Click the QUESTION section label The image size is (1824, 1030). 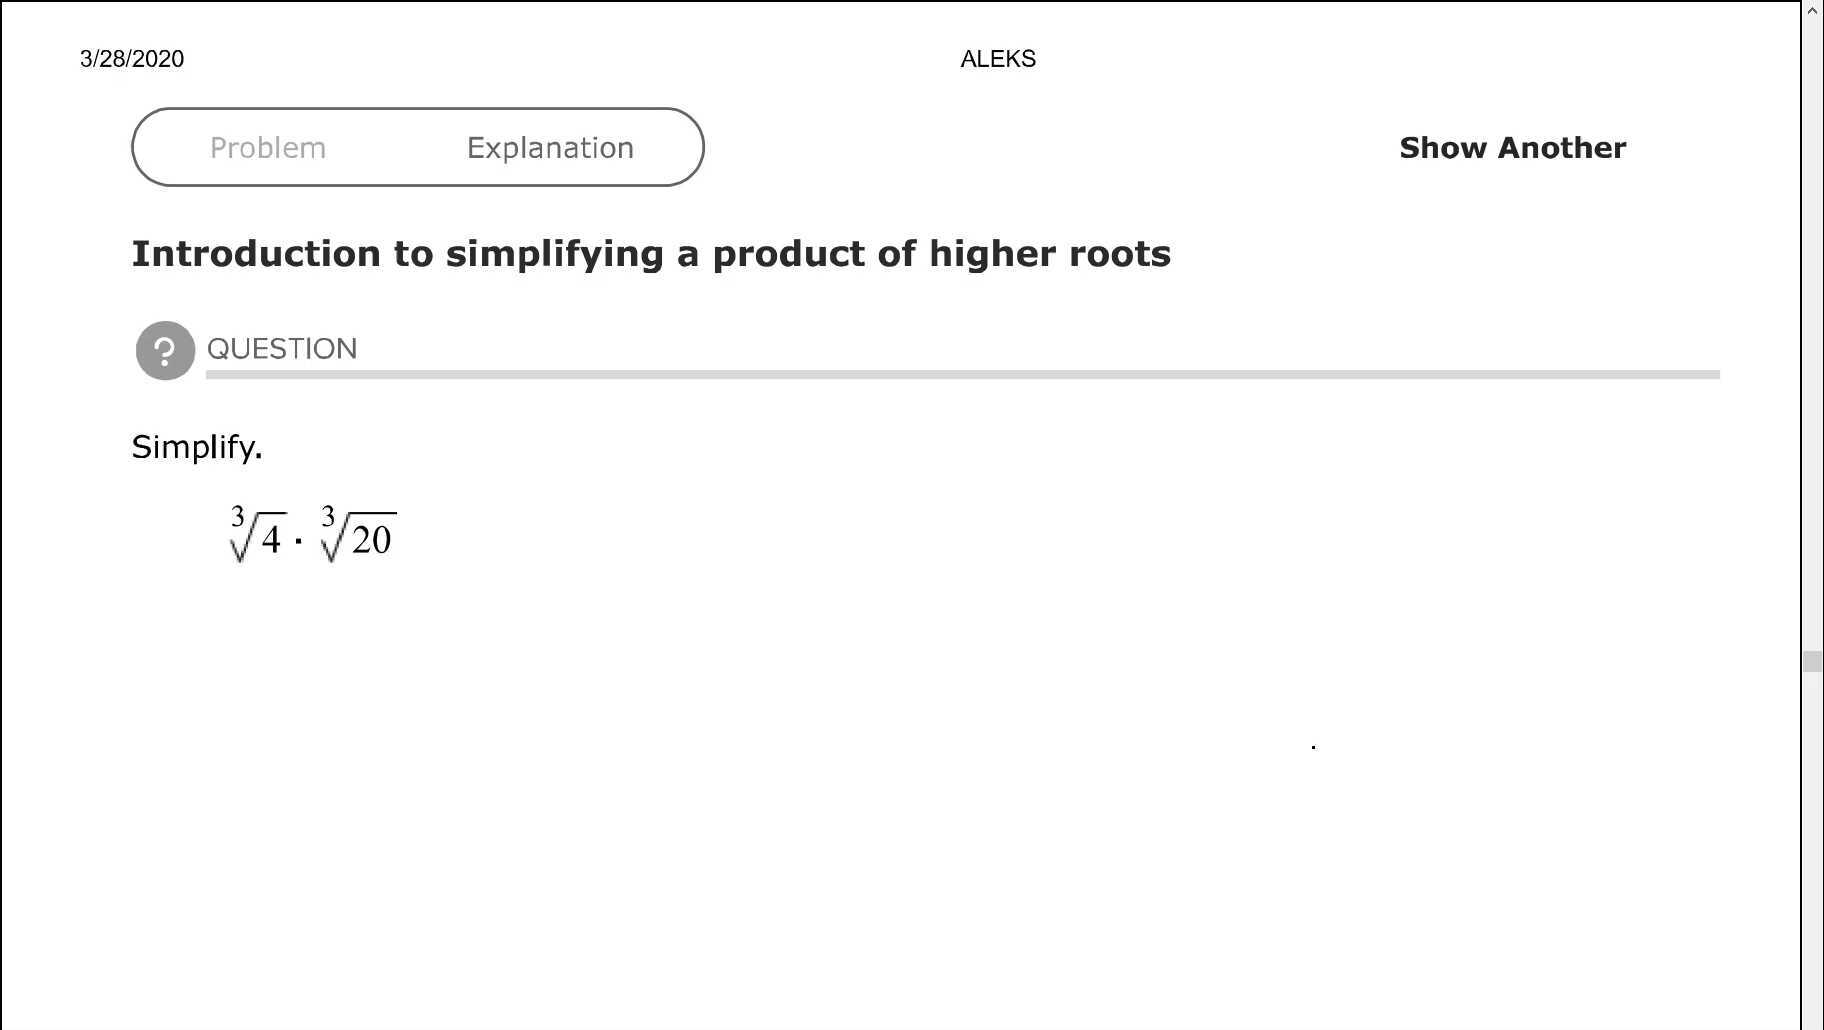(x=283, y=349)
